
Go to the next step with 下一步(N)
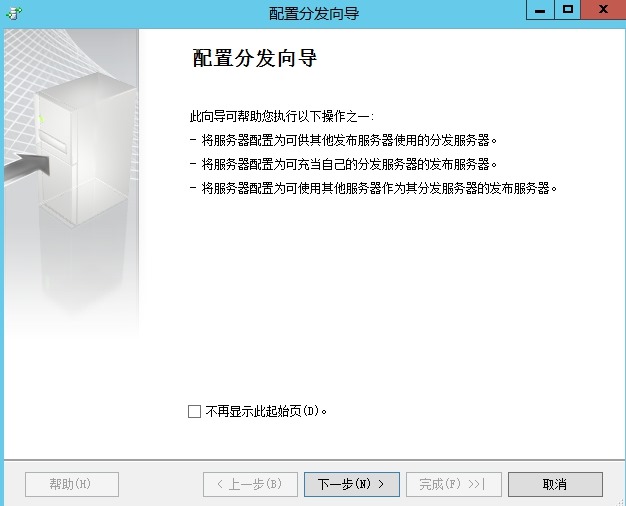351,484
